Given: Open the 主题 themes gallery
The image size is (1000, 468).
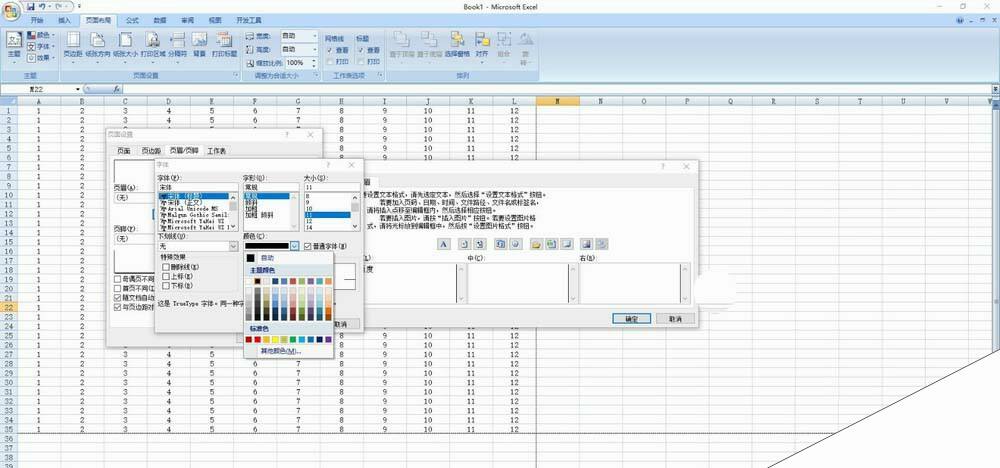Looking at the screenshot, I should (14, 47).
